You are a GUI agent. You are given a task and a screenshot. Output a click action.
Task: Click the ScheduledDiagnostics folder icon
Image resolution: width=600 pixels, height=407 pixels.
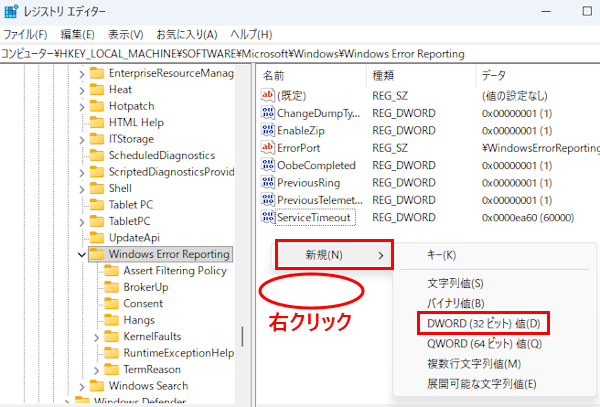(97, 155)
